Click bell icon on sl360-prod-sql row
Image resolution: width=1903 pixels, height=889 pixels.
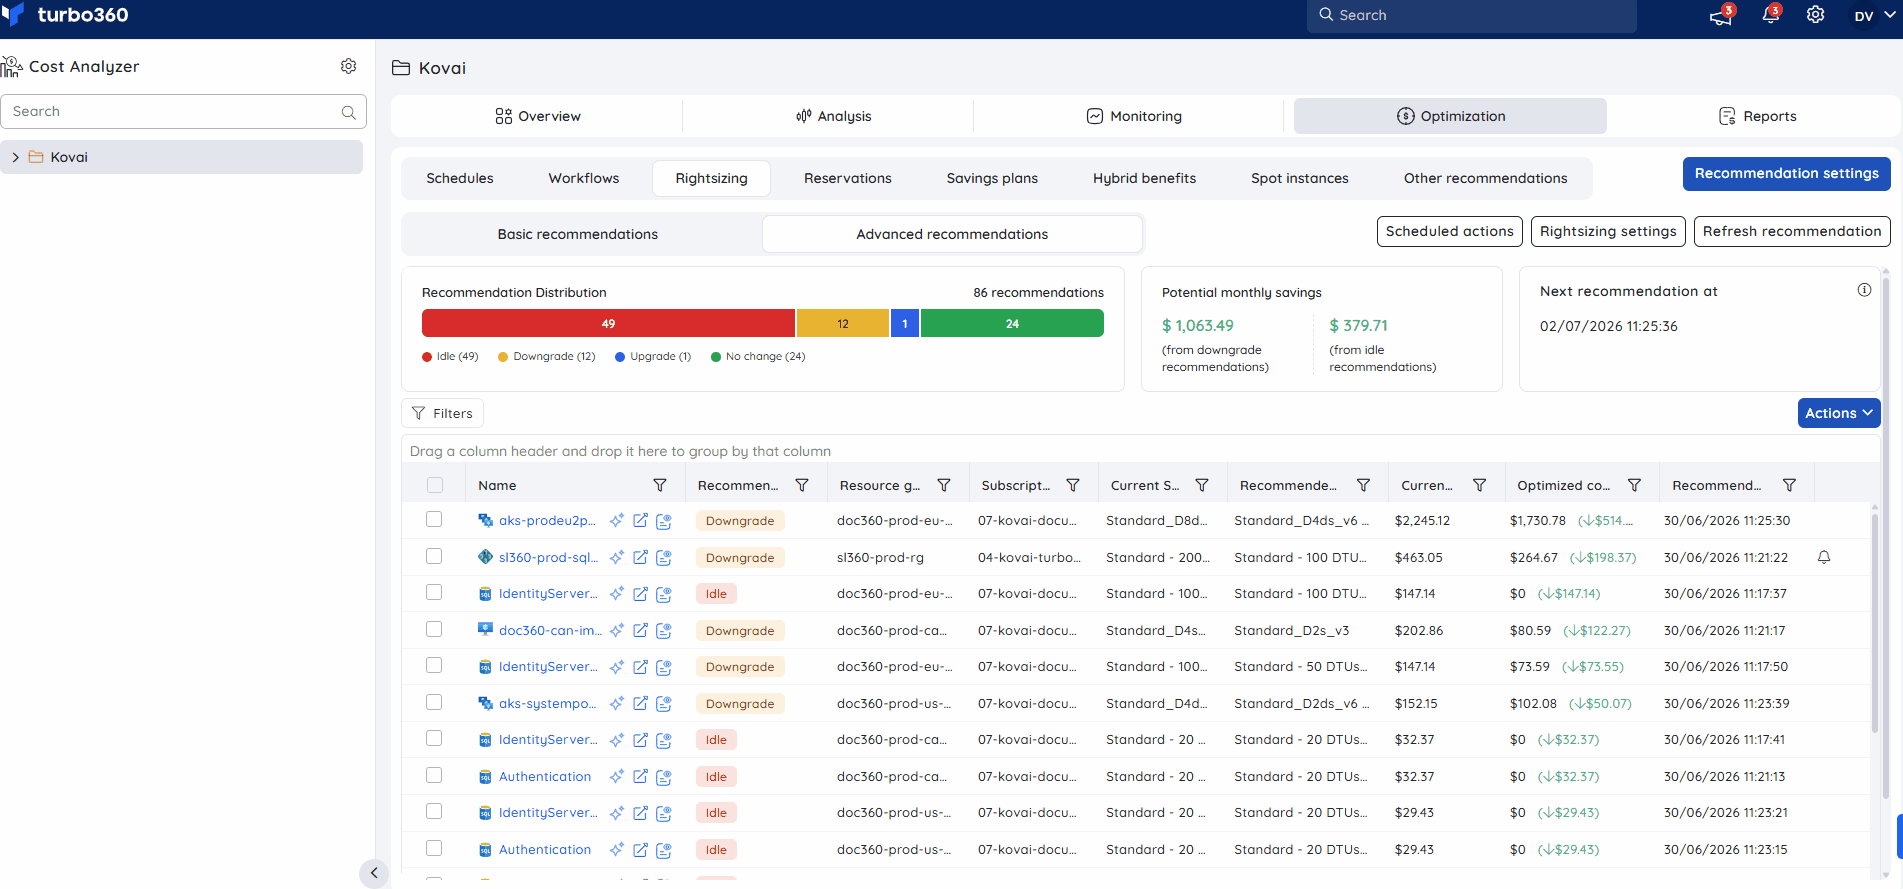pyautogui.click(x=1824, y=557)
